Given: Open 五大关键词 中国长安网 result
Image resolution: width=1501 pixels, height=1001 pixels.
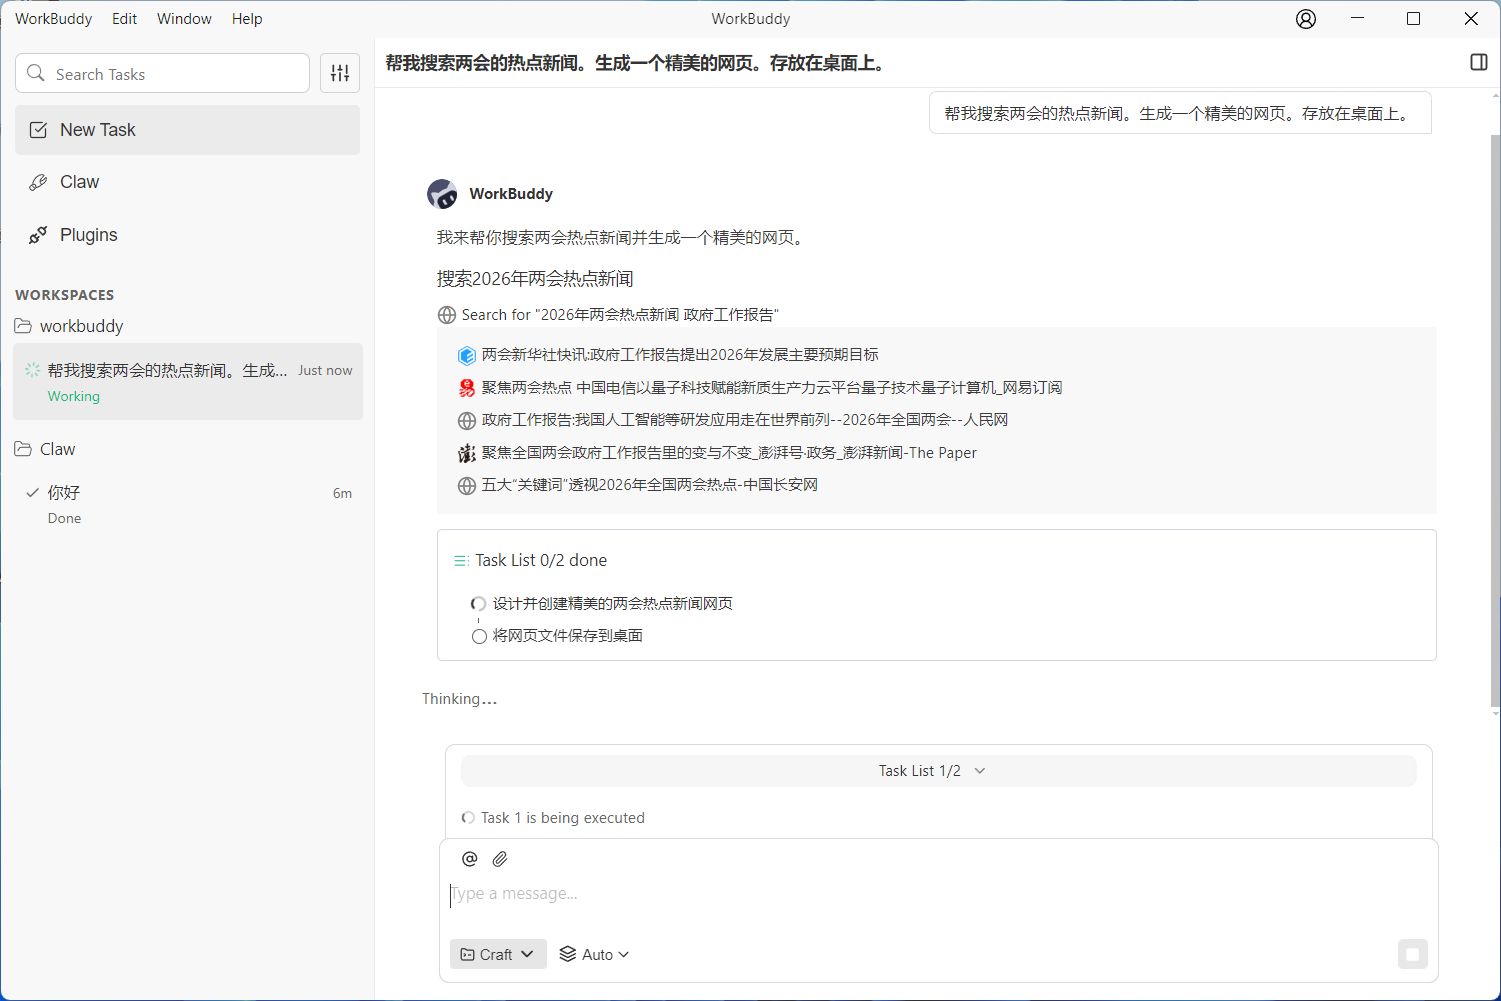Looking at the screenshot, I should coord(650,485).
